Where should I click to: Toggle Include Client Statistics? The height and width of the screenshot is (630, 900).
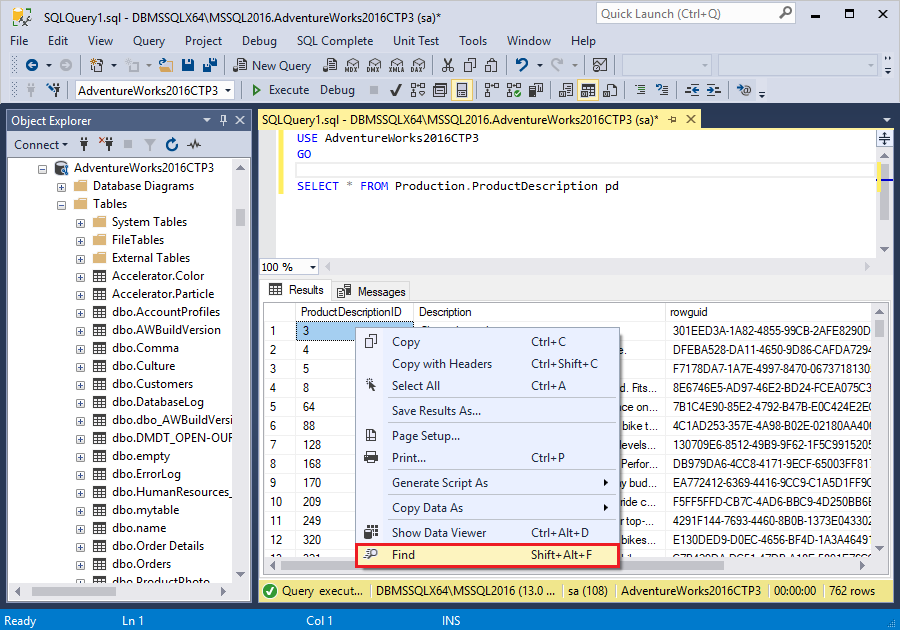pyautogui.click(x=536, y=90)
